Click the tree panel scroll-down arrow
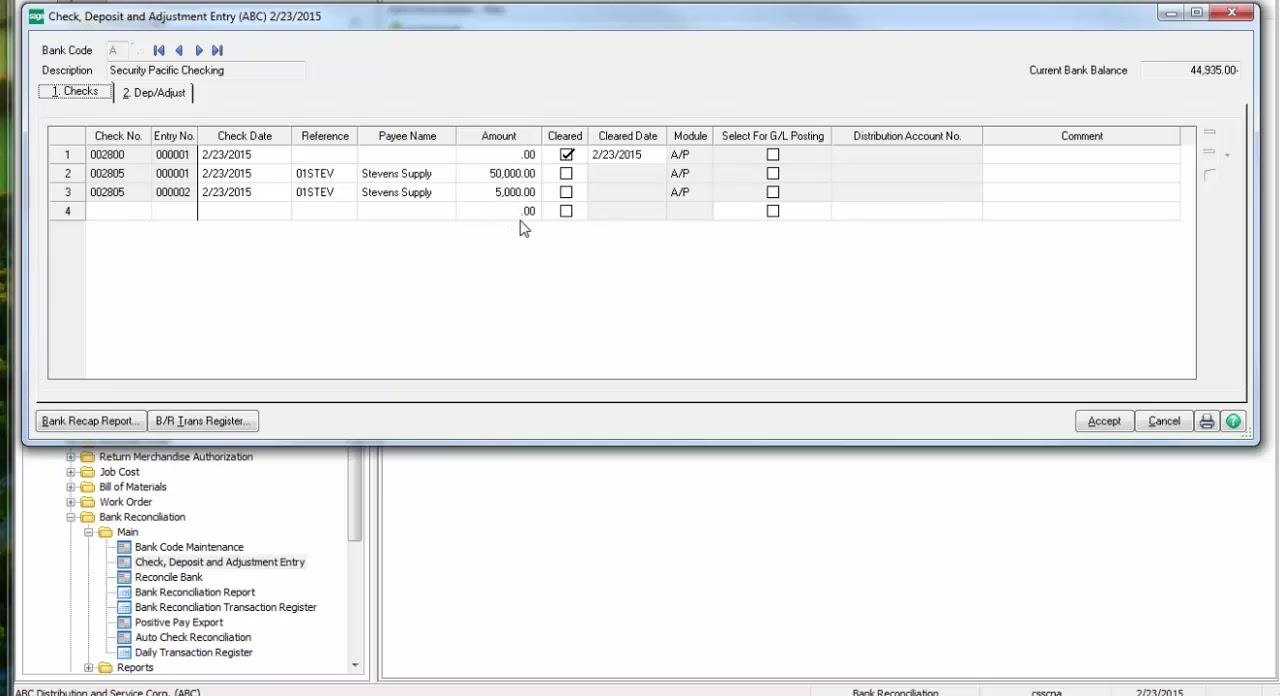Viewport: 1280px width, 696px height. point(355,665)
